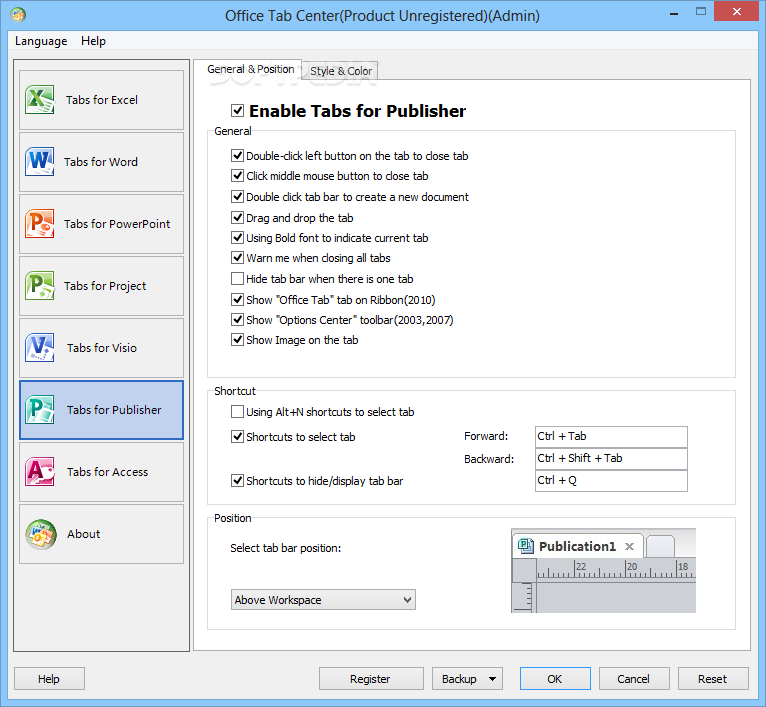Toggle Drag and drop the tab option
The width and height of the screenshot is (766, 707).
tap(237, 217)
